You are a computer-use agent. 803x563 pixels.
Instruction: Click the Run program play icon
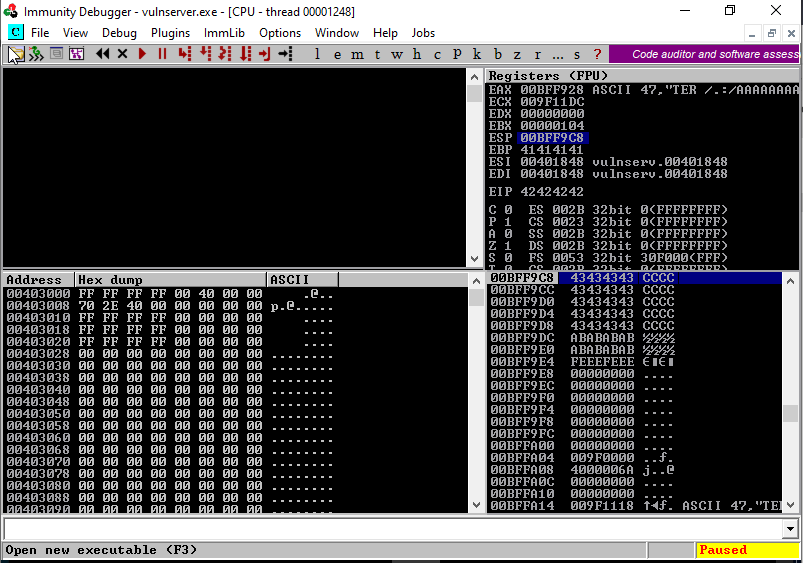click(x=143, y=54)
